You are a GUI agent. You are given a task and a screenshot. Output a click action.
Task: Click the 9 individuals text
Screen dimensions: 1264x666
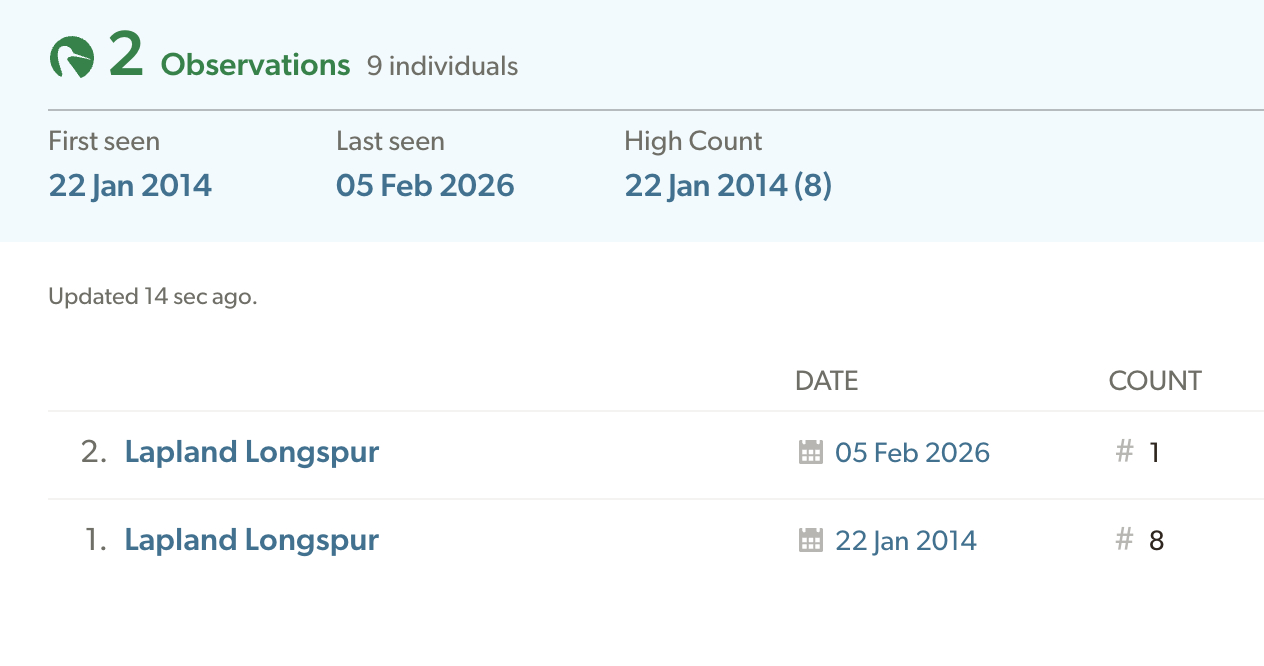pos(442,67)
